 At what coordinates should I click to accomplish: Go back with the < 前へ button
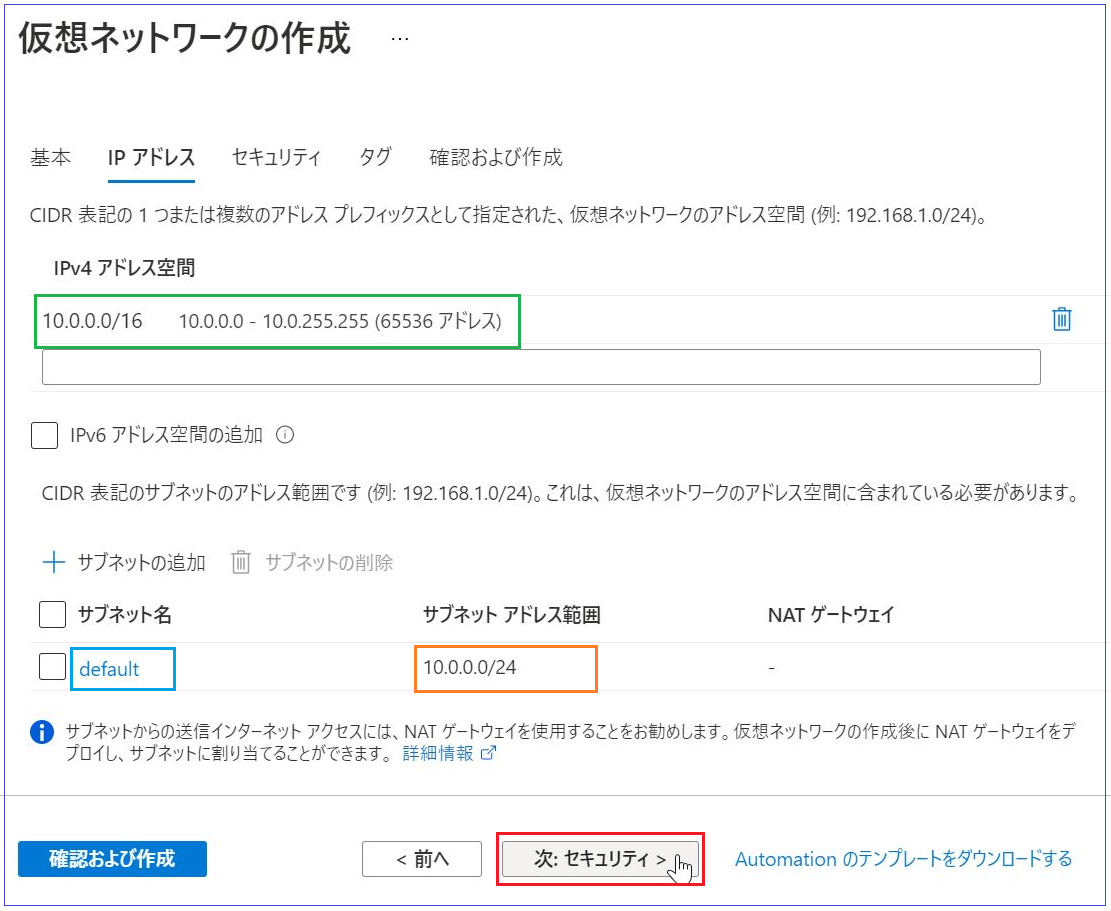[x=422, y=859]
